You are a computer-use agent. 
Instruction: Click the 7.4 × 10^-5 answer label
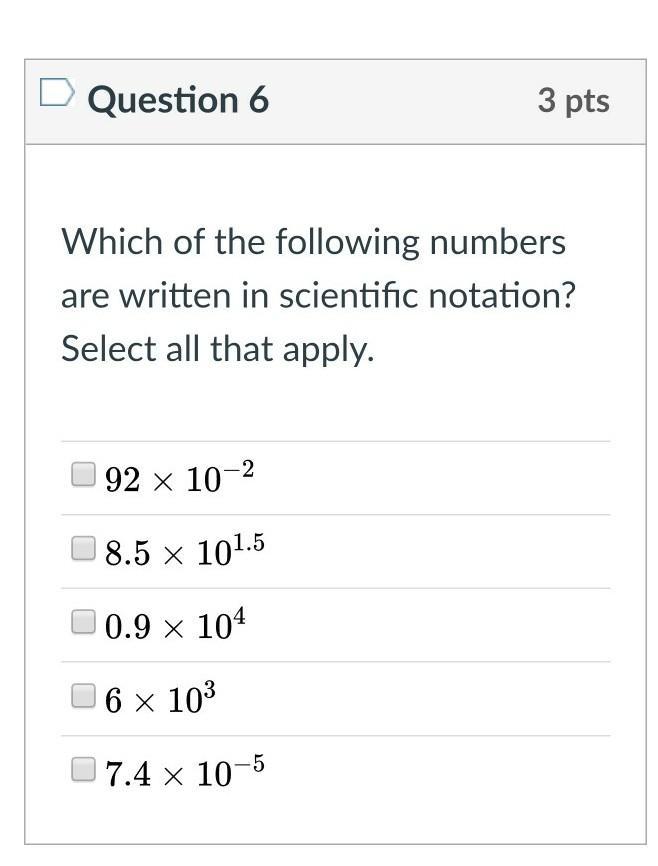click(184, 773)
